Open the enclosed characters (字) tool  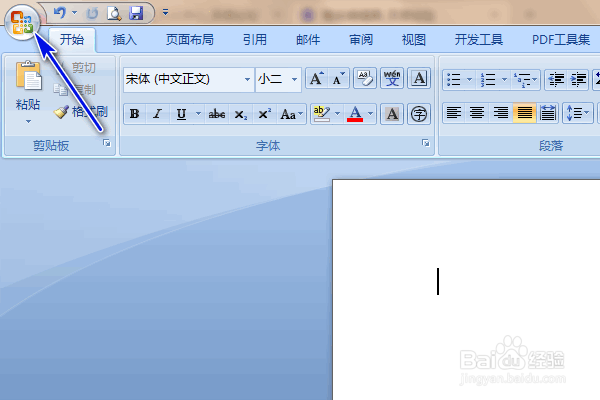click(419, 114)
